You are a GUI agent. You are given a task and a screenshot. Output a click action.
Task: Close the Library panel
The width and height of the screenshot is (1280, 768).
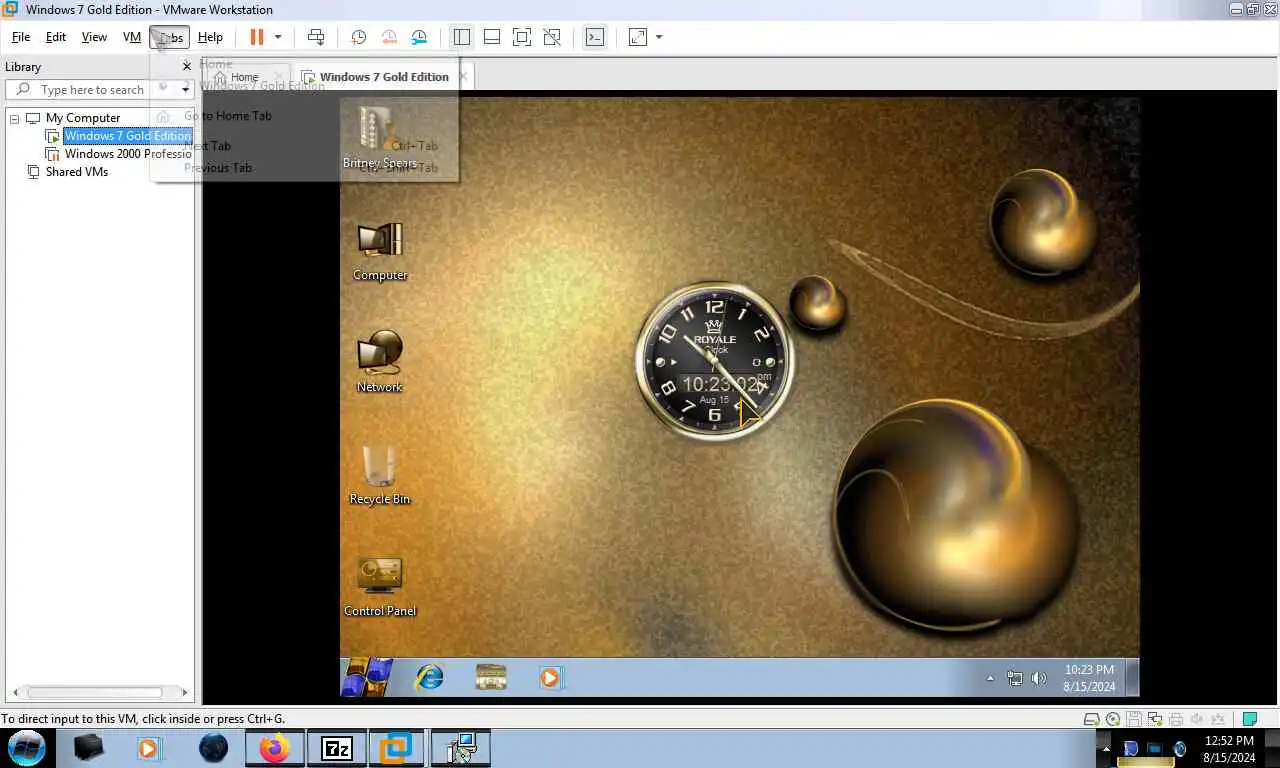coord(186,66)
